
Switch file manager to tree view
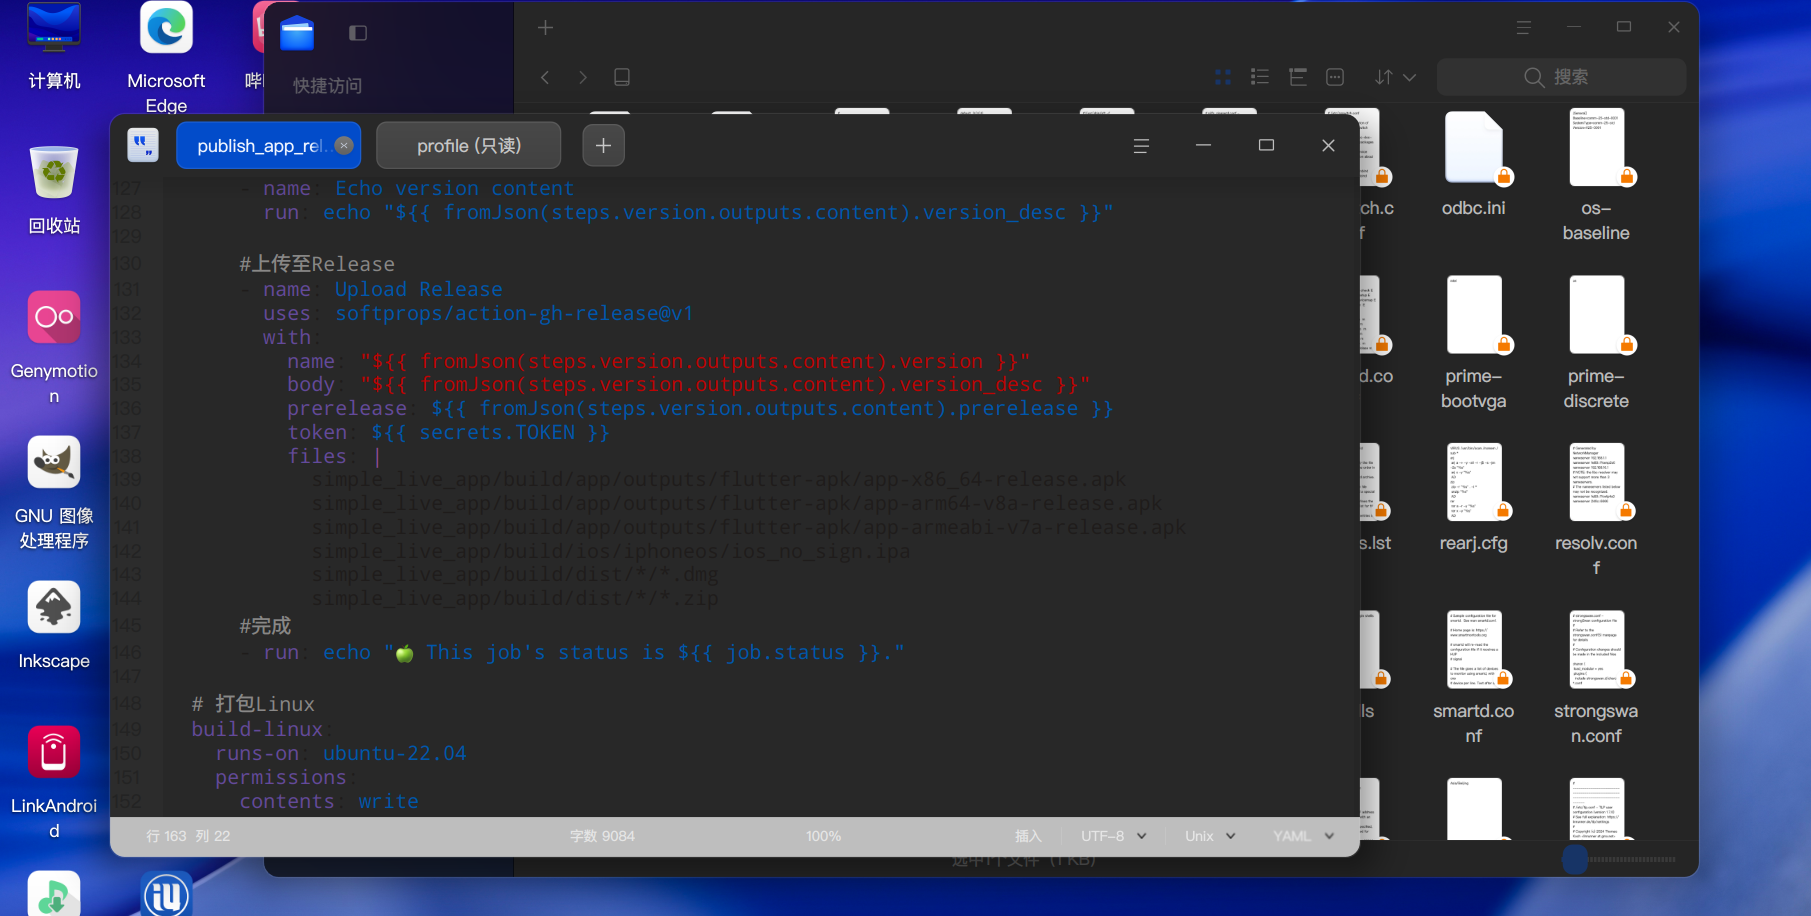point(1298,77)
